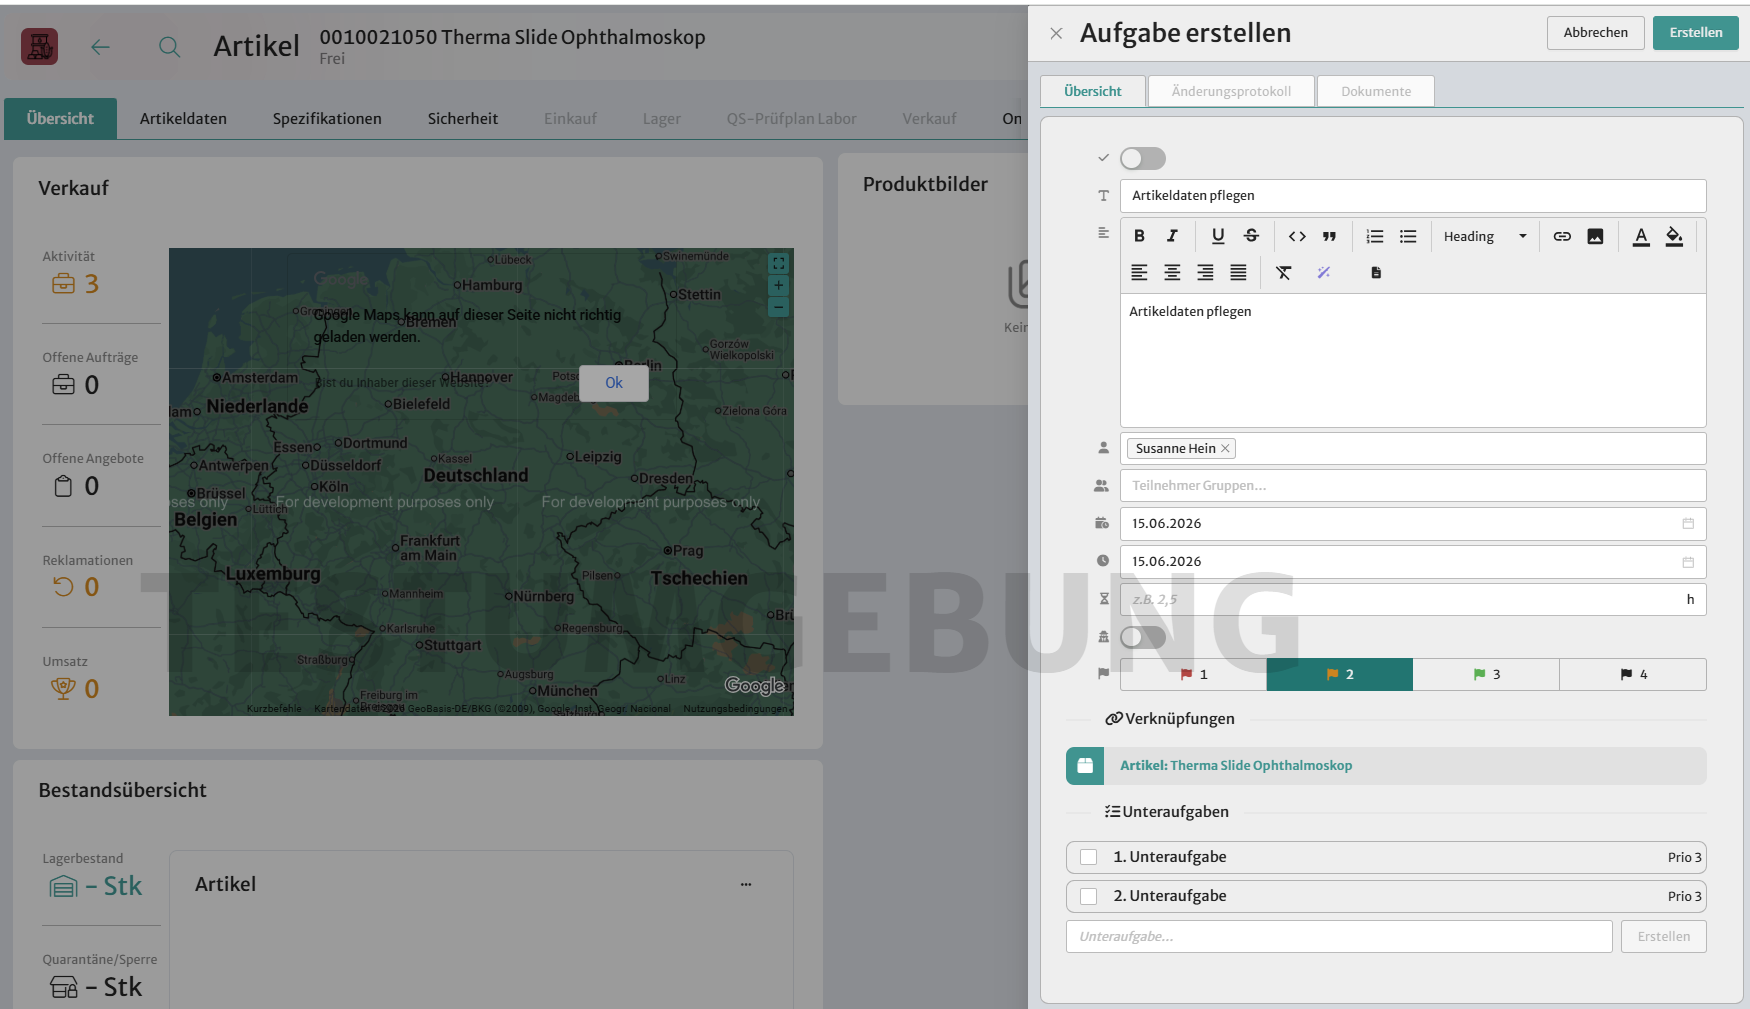Justify the description text

(1238, 272)
